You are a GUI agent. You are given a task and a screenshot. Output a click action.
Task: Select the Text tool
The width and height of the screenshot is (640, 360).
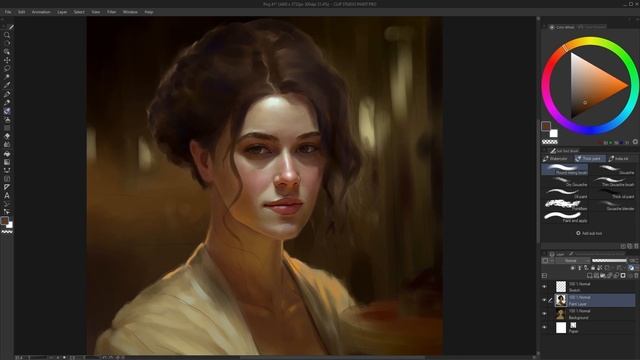[x=7, y=196]
